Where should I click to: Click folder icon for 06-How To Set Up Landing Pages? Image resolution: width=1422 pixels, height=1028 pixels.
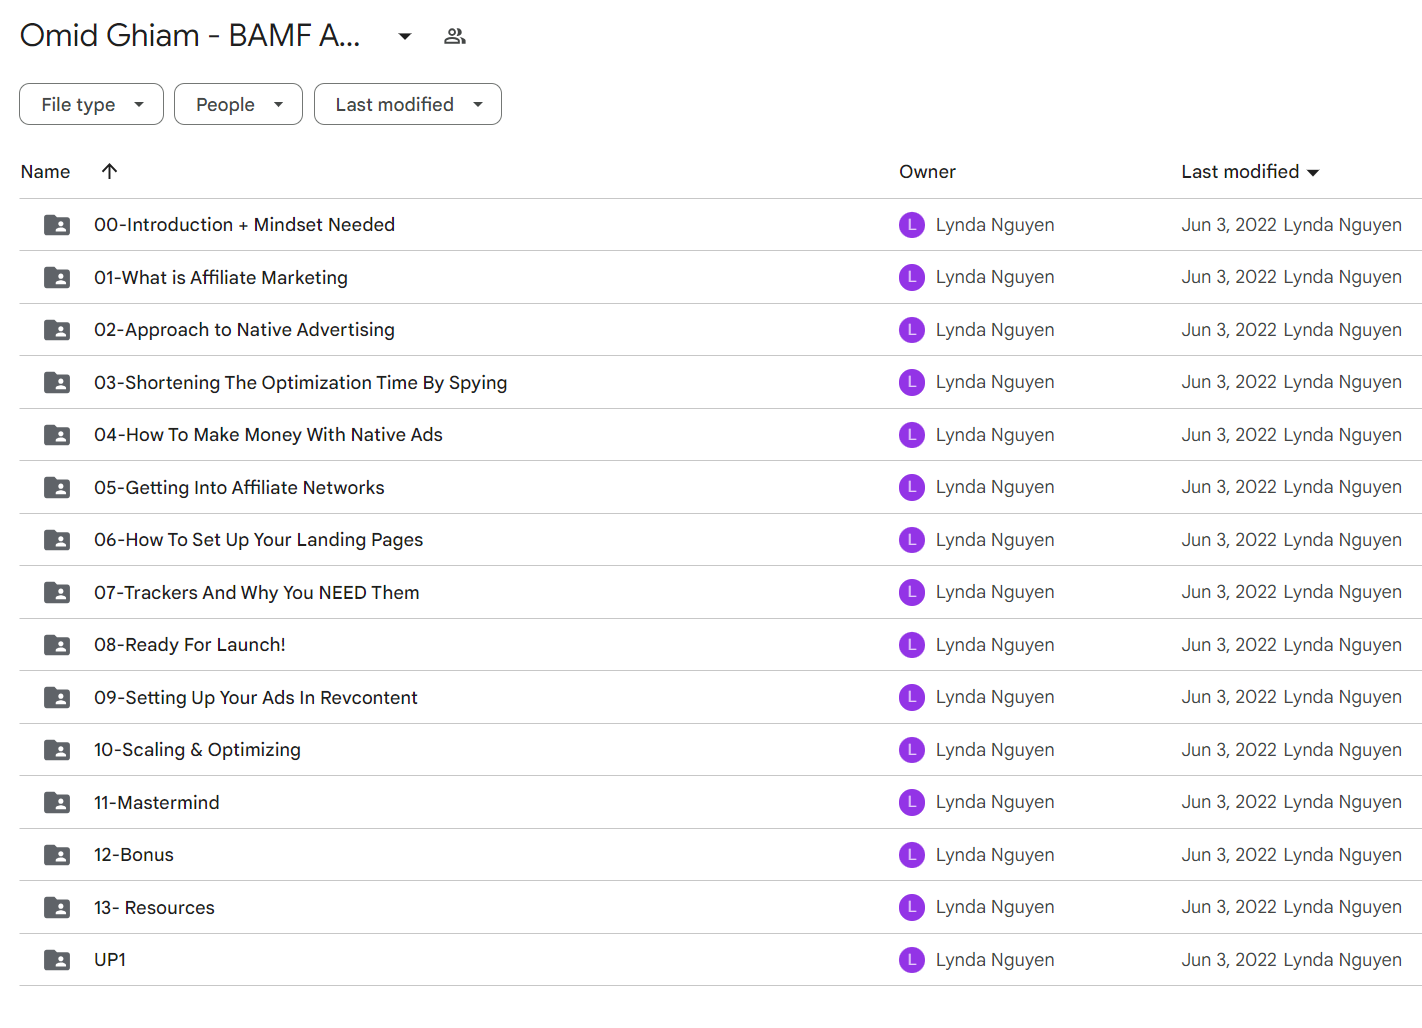tap(57, 540)
